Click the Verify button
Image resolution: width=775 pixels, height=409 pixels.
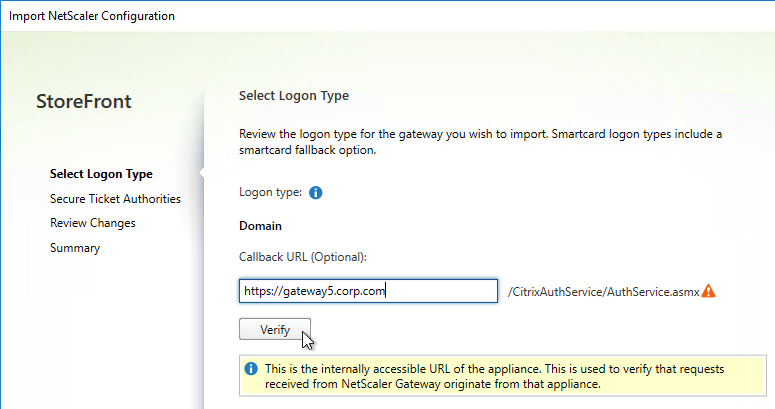pyautogui.click(x=275, y=329)
